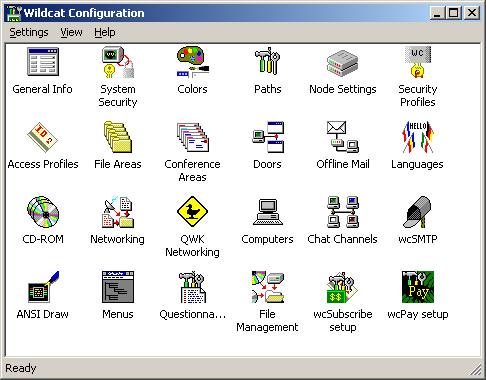Image resolution: width=486 pixels, height=380 pixels.
Task: Click the Paths tools icon
Action: coord(267,61)
